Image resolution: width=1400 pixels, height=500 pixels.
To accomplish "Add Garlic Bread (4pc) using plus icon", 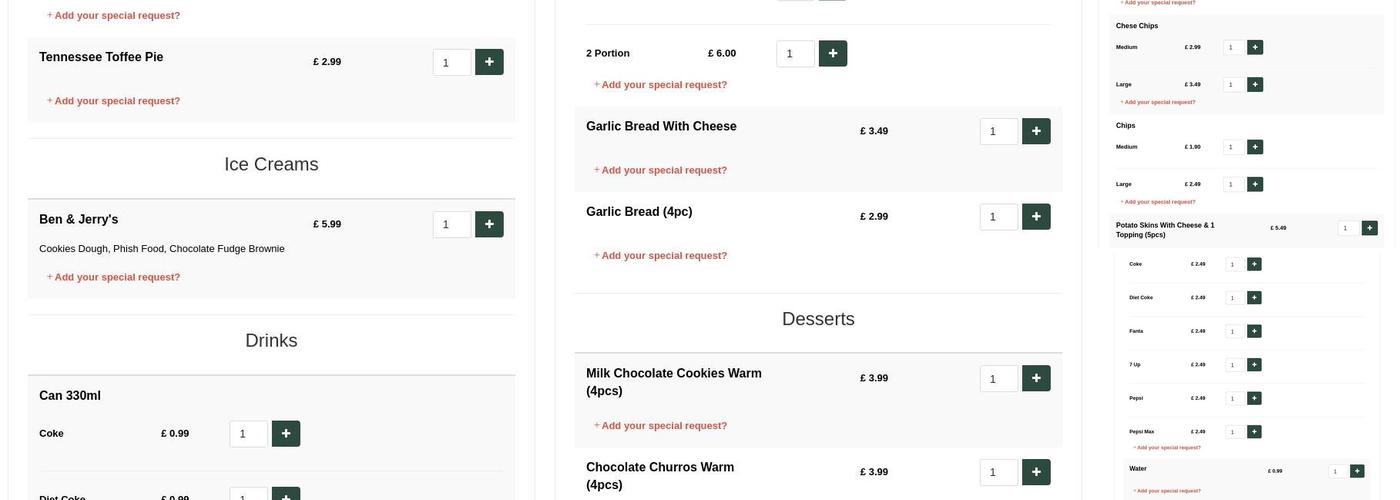I will [x=1036, y=217].
